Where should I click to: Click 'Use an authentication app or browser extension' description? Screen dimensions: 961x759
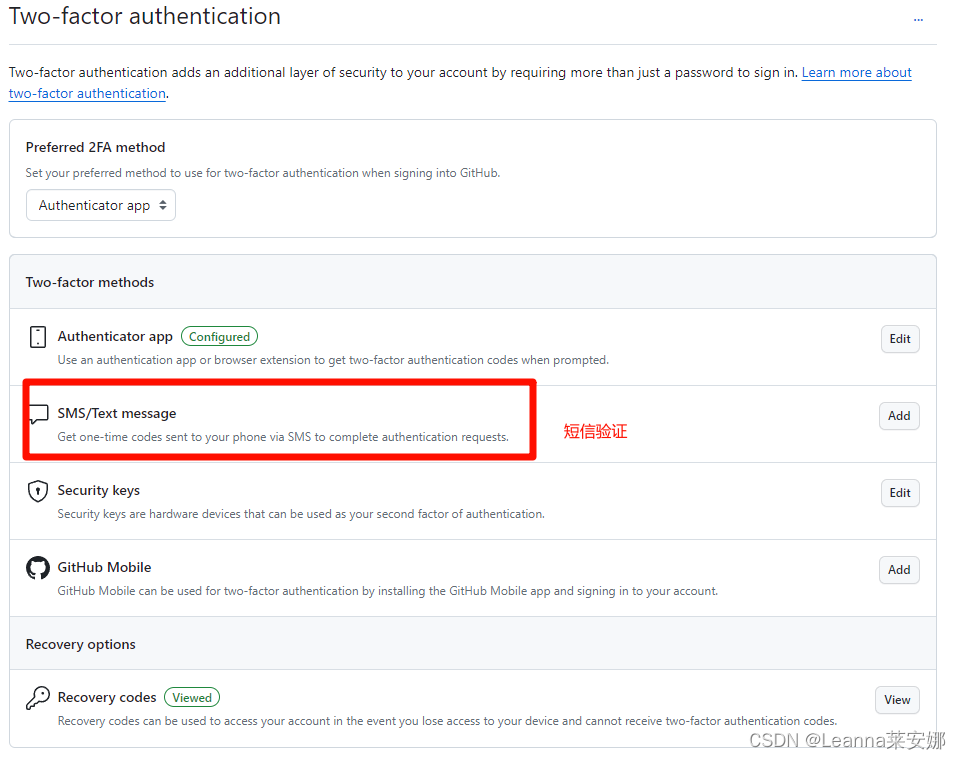click(x=333, y=360)
